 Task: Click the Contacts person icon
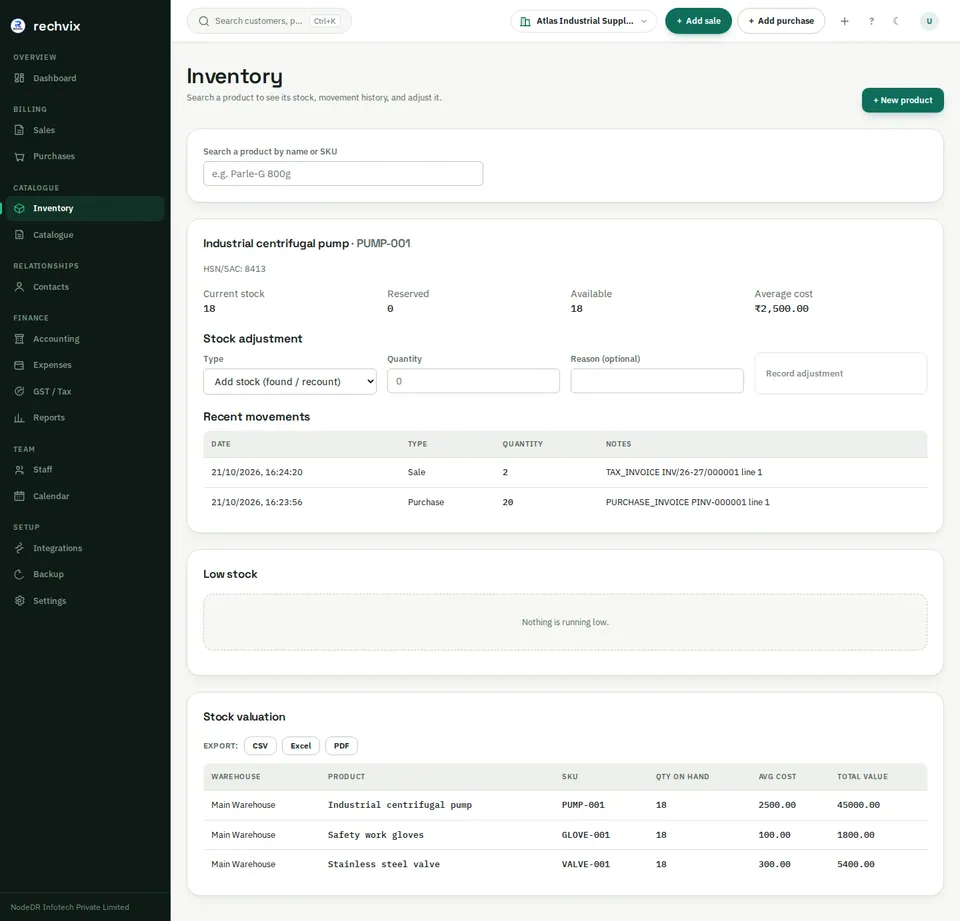tap(20, 287)
